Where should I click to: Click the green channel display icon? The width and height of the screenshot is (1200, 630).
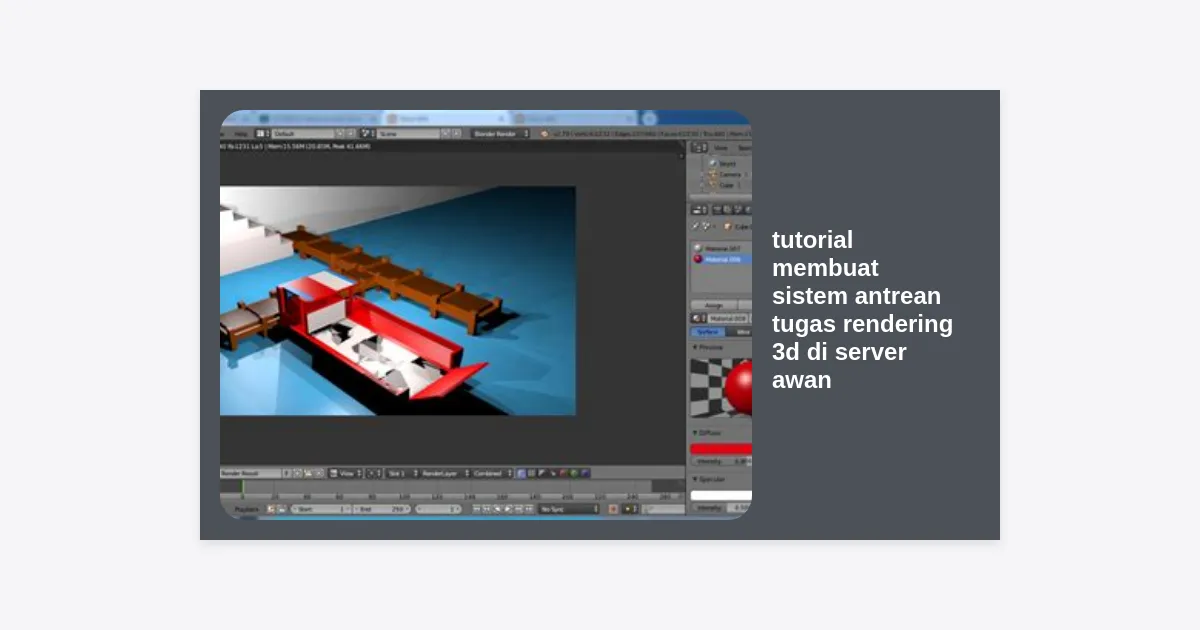click(x=574, y=473)
